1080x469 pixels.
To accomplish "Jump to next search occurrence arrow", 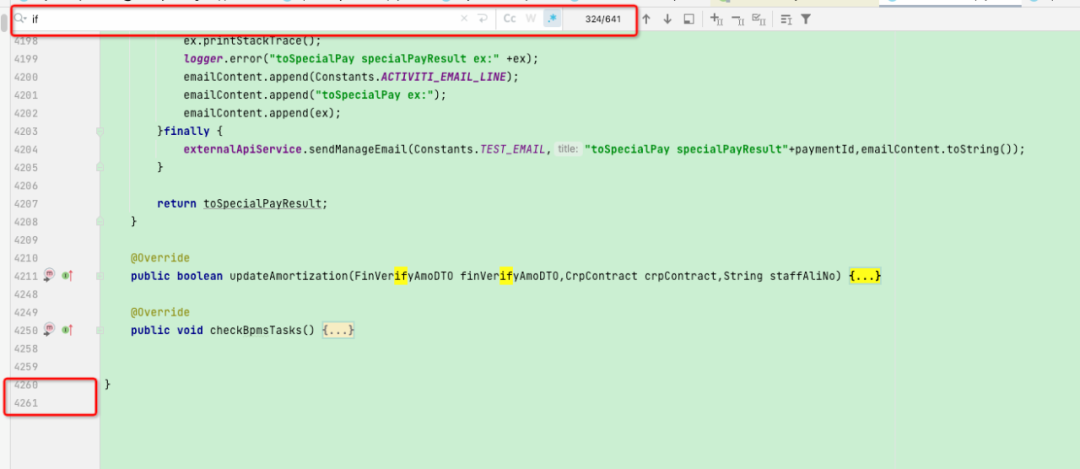I will tap(667, 19).
